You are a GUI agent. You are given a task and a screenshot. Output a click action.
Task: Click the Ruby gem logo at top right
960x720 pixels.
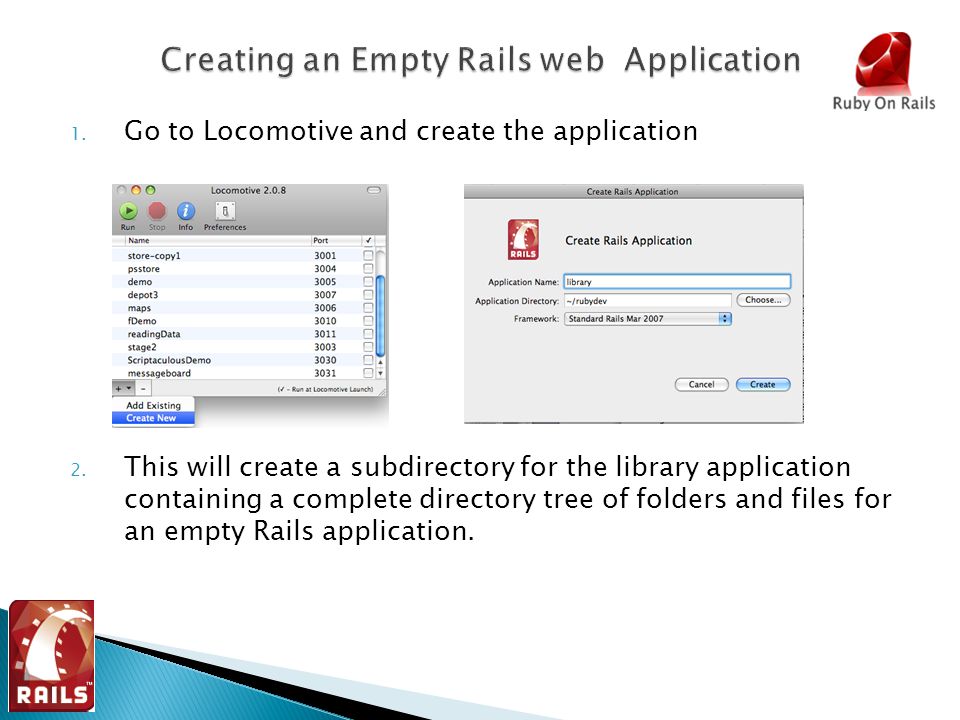[x=883, y=62]
